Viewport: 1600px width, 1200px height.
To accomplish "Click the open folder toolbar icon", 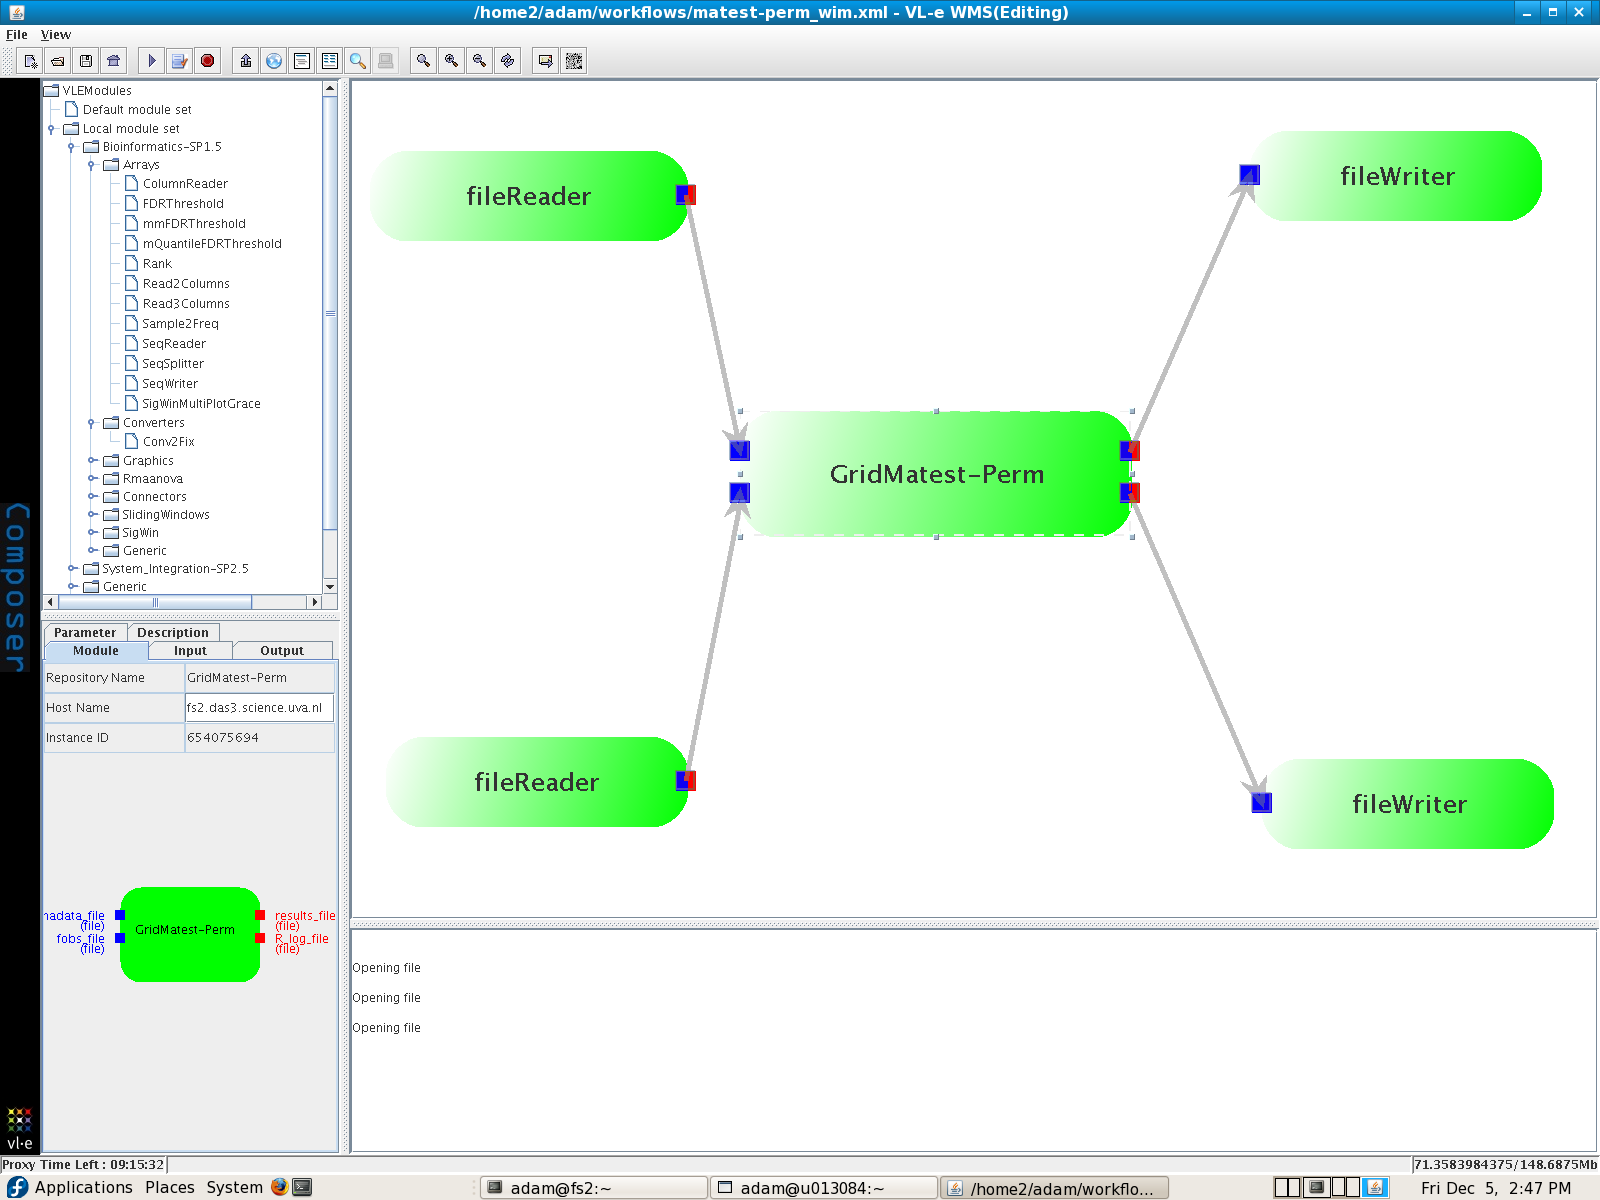I will 58,61.
